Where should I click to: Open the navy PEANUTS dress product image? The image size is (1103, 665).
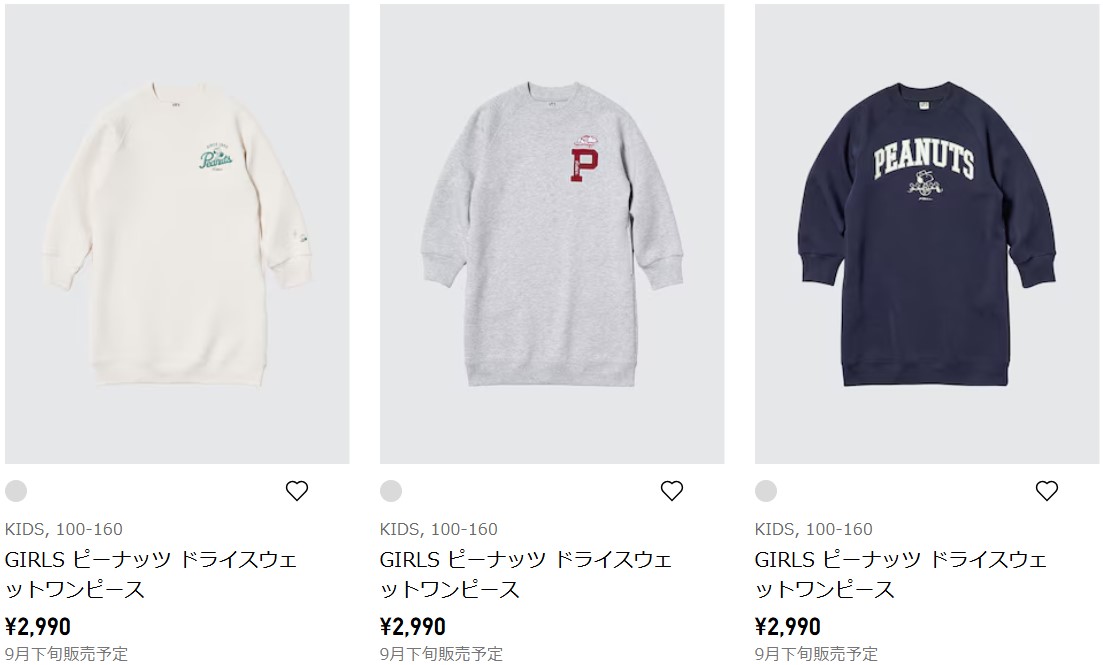click(x=927, y=234)
